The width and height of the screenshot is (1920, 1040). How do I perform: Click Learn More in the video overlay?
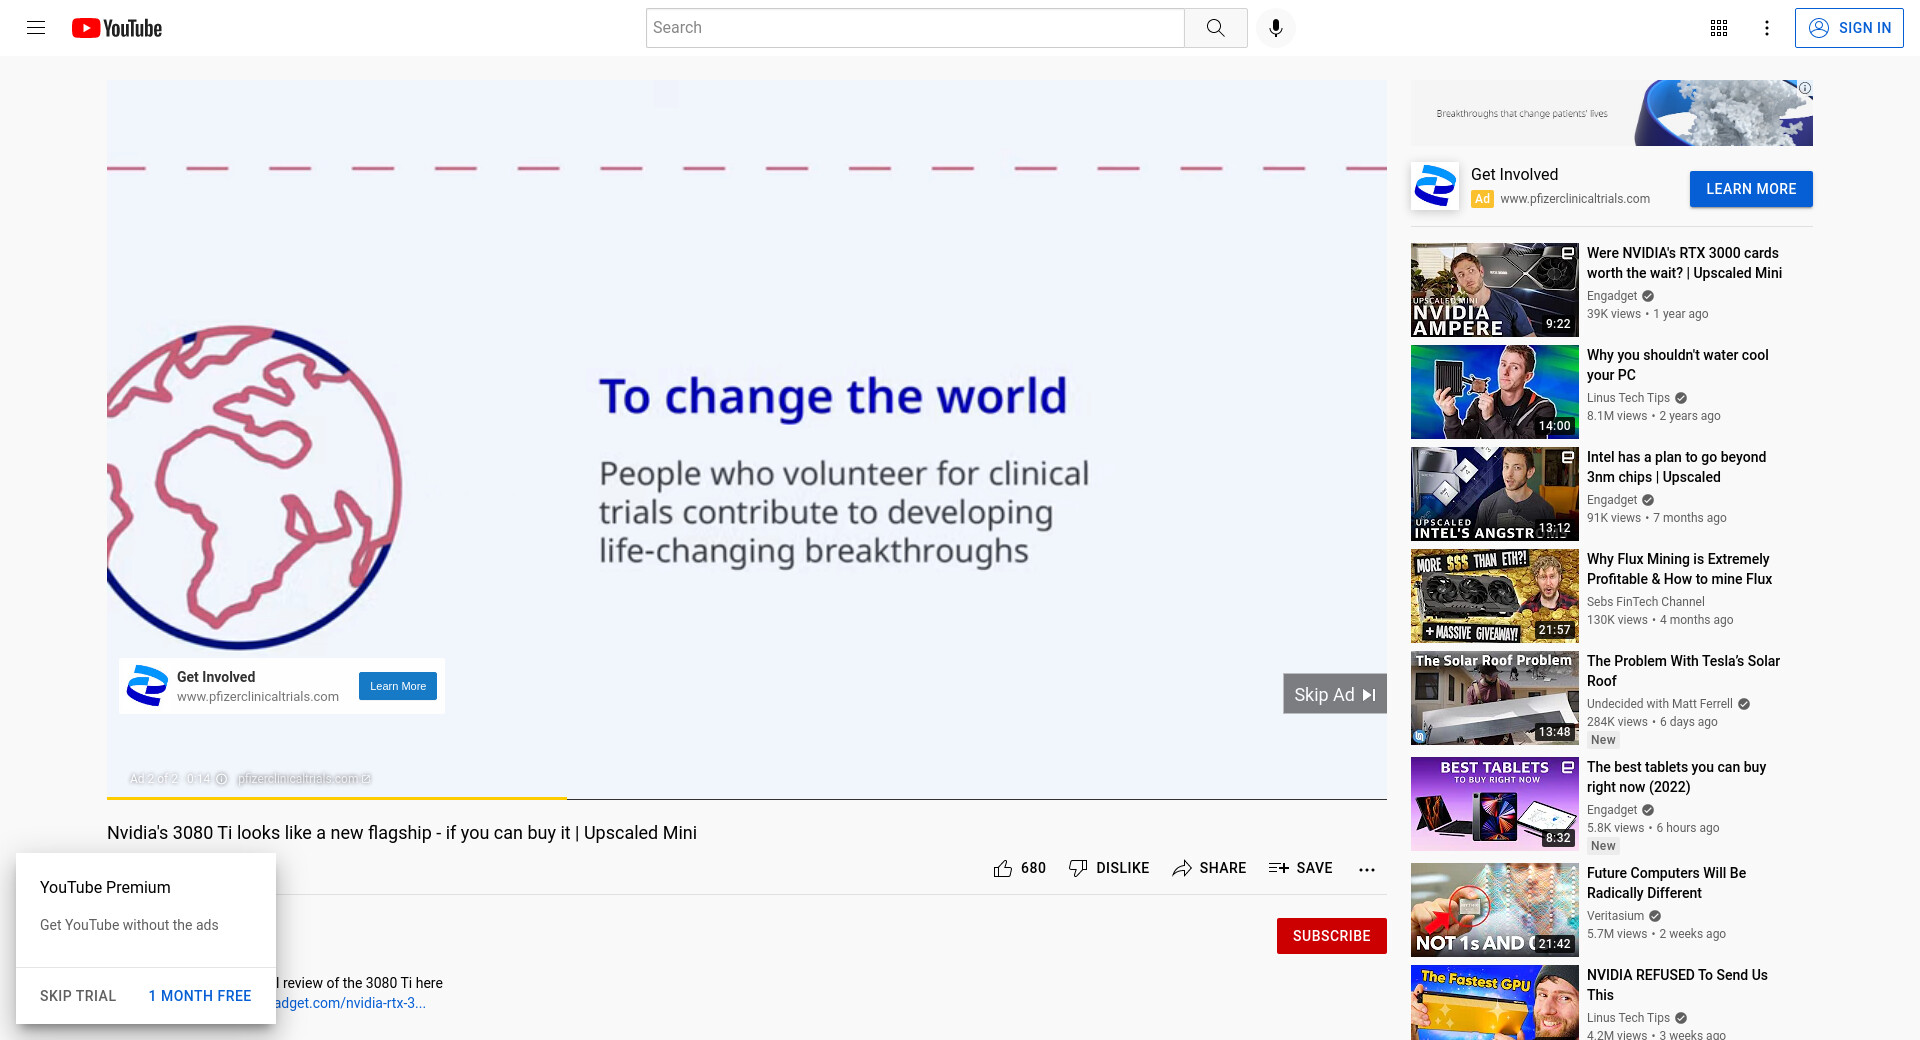398,686
